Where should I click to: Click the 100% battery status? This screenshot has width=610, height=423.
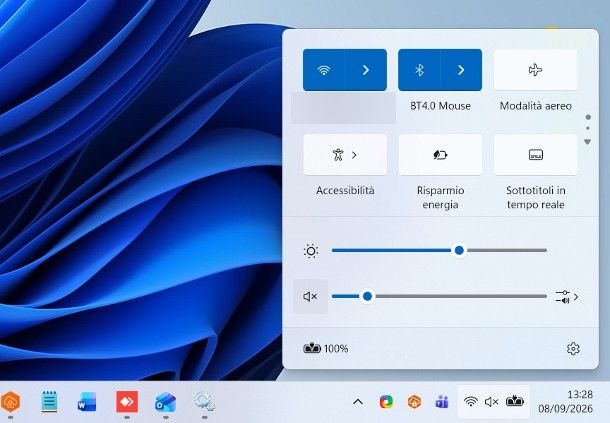coord(326,348)
